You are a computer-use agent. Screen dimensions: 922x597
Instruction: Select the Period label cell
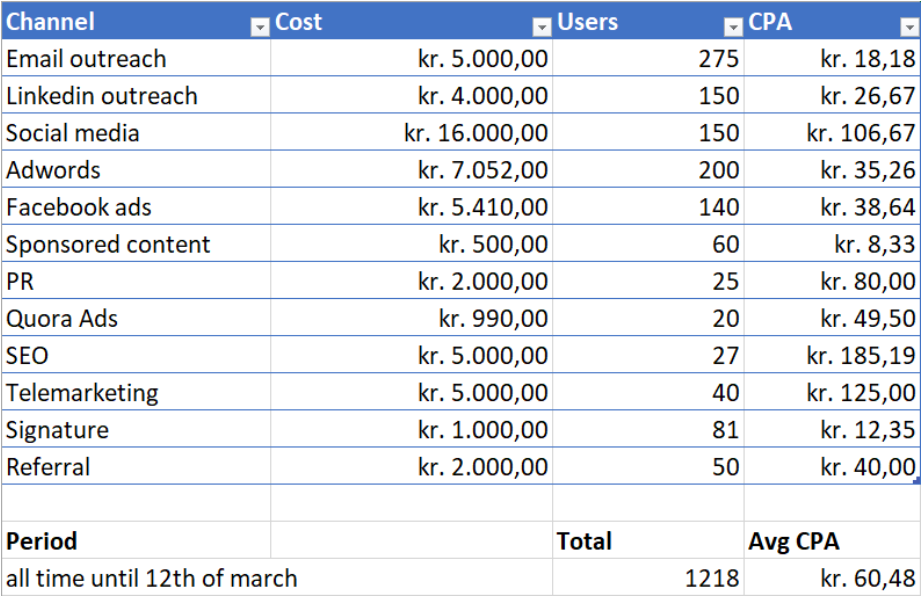tap(136, 540)
